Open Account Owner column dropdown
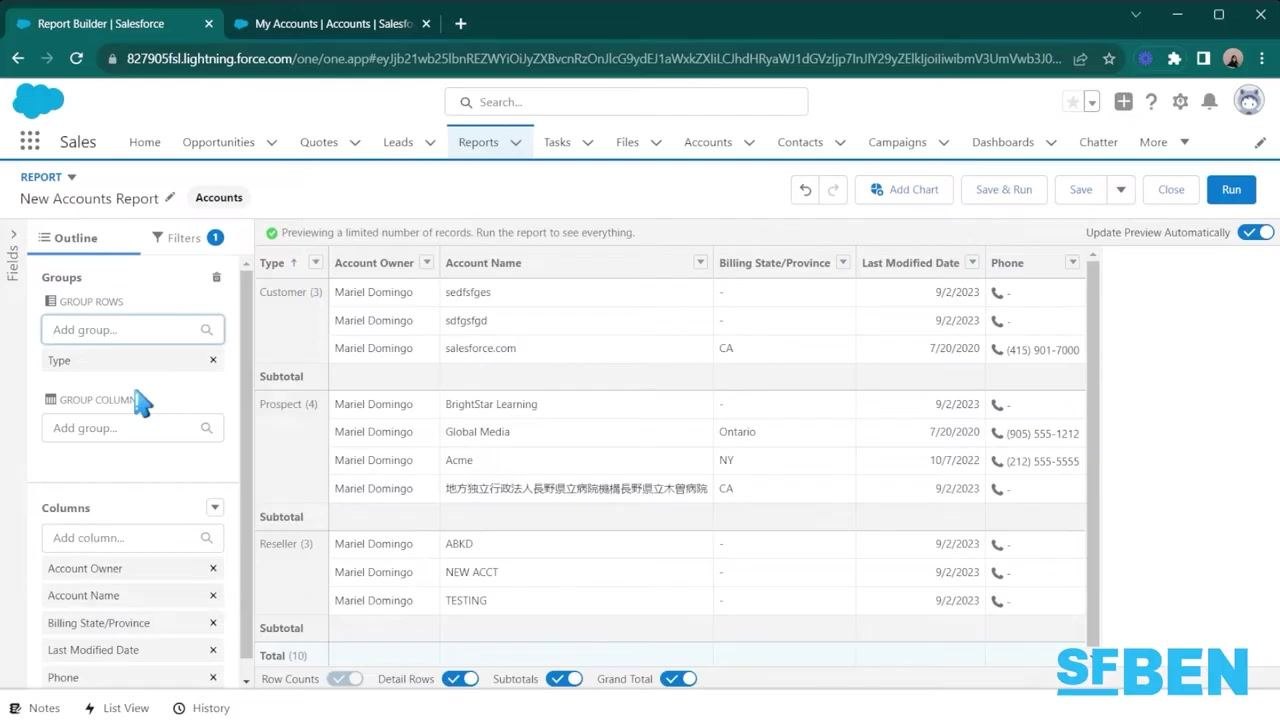 (x=427, y=262)
